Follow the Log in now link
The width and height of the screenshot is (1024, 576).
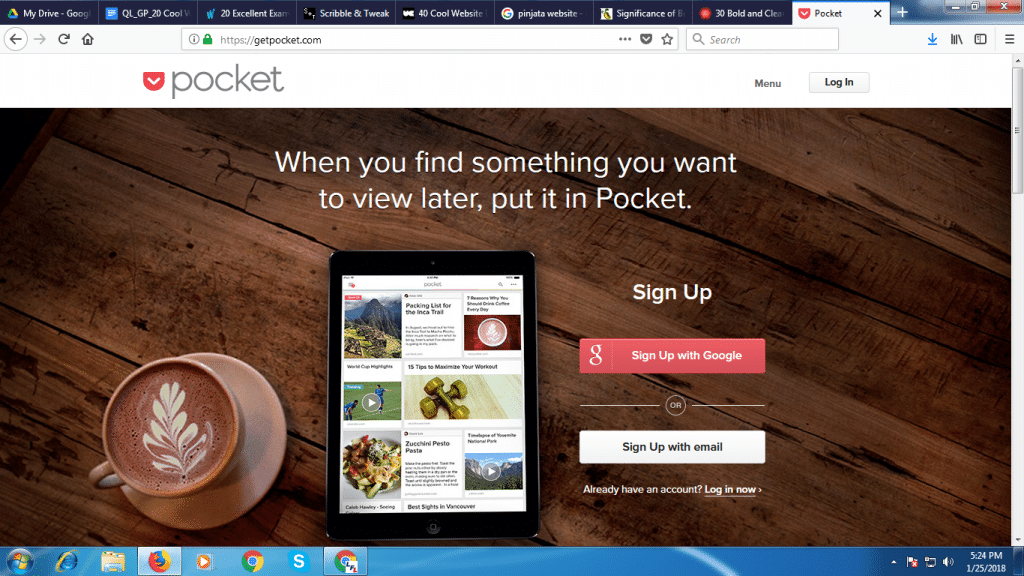[730, 489]
